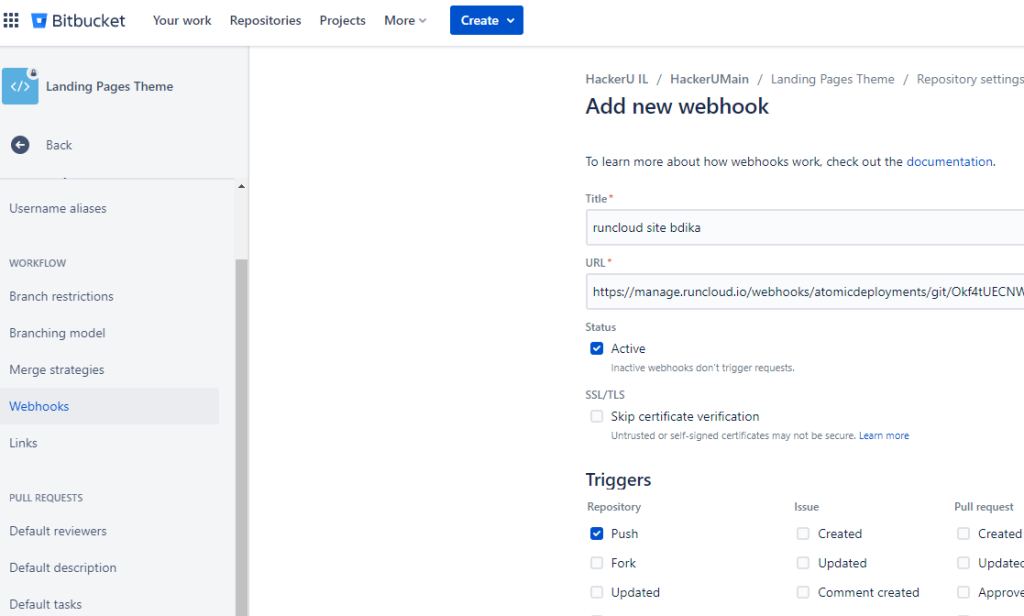Expand the More menu dropdown
This screenshot has height=616, width=1024.
405,20
